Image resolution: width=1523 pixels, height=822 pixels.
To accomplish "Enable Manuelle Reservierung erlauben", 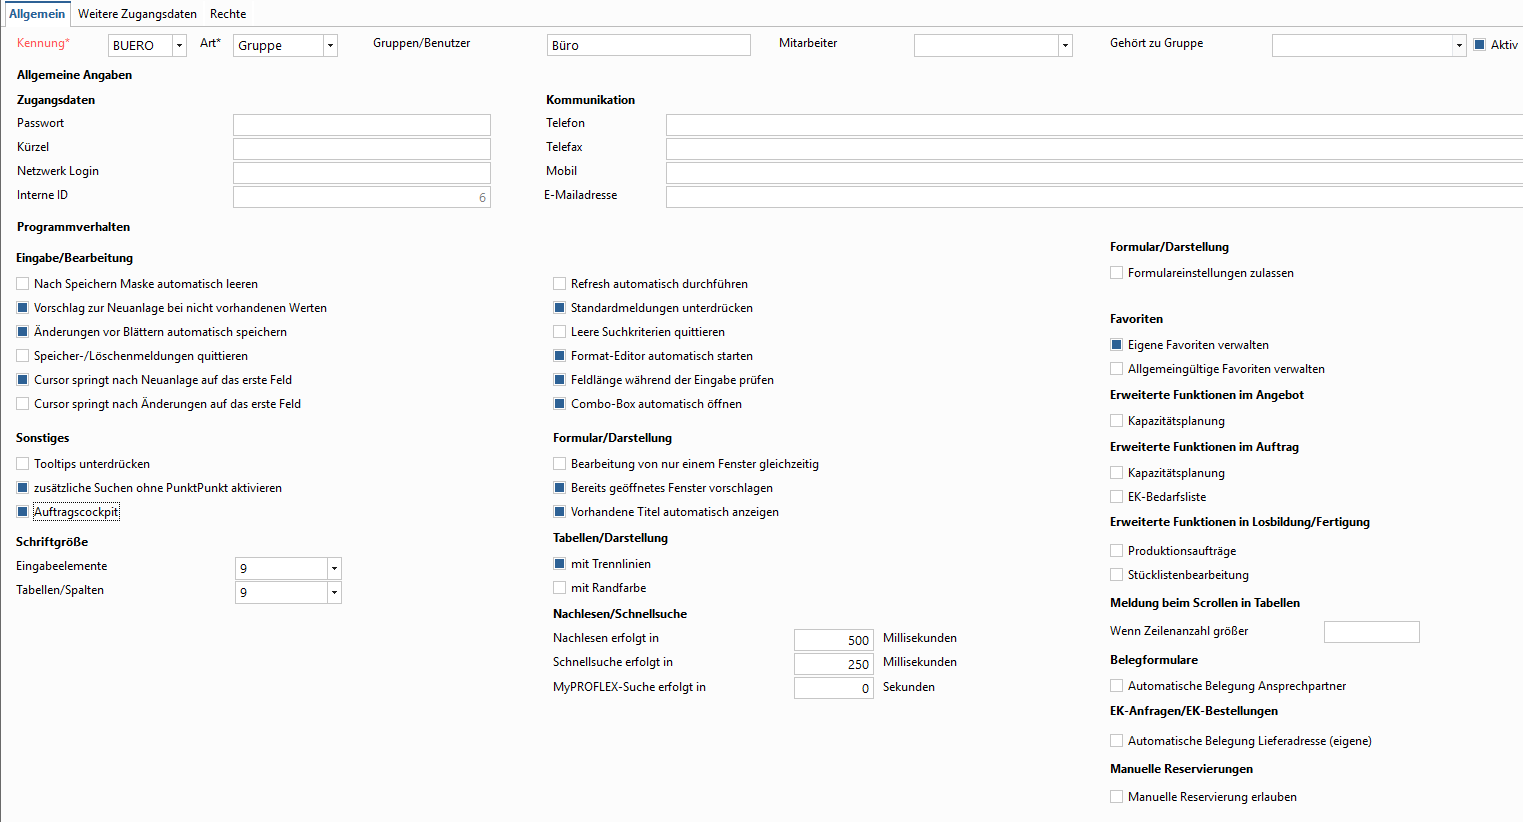I will click(x=1116, y=797).
